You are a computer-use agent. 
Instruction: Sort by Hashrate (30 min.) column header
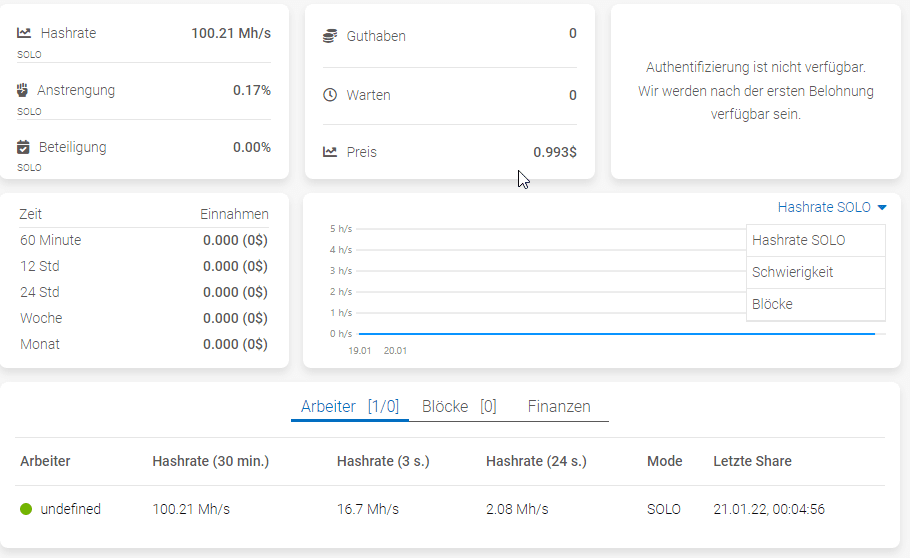(x=211, y=461)
